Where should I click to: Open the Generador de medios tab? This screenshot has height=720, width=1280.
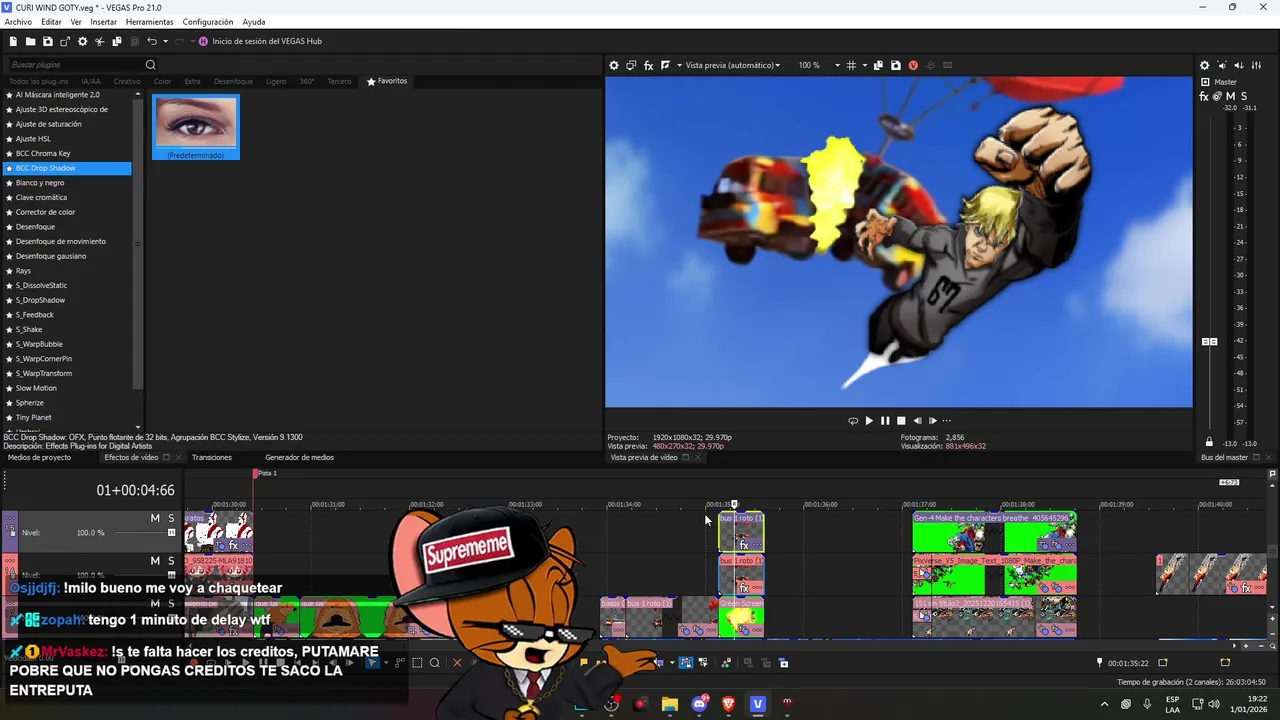click(x=299, y=457)
